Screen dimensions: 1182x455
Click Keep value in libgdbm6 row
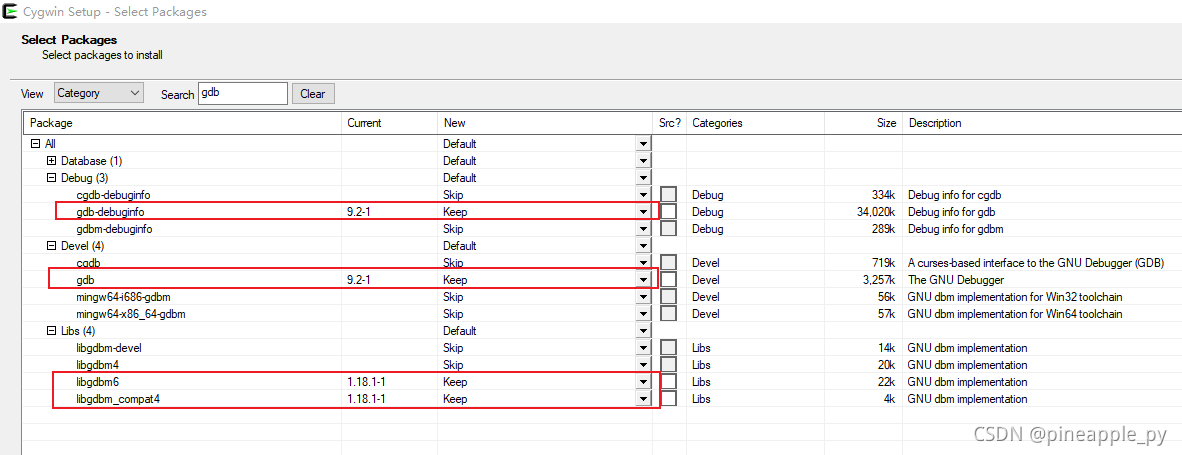tap(455, 382)
